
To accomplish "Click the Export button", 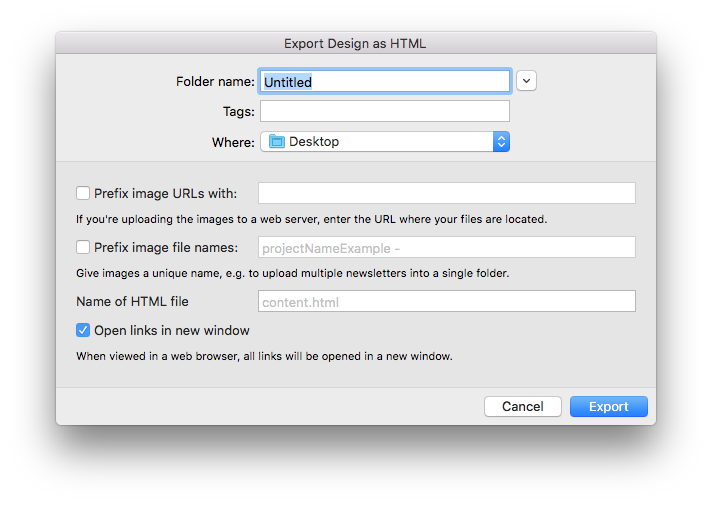I will click(x=608, y=406).
